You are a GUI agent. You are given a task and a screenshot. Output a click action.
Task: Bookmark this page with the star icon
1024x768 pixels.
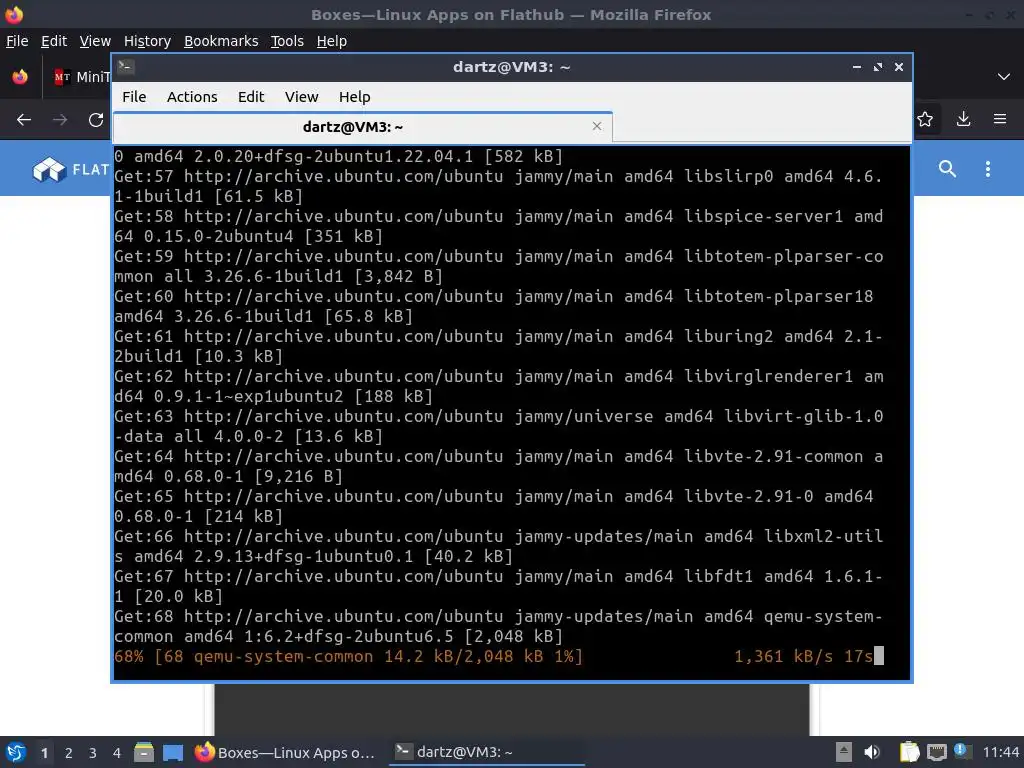point(925,120)
